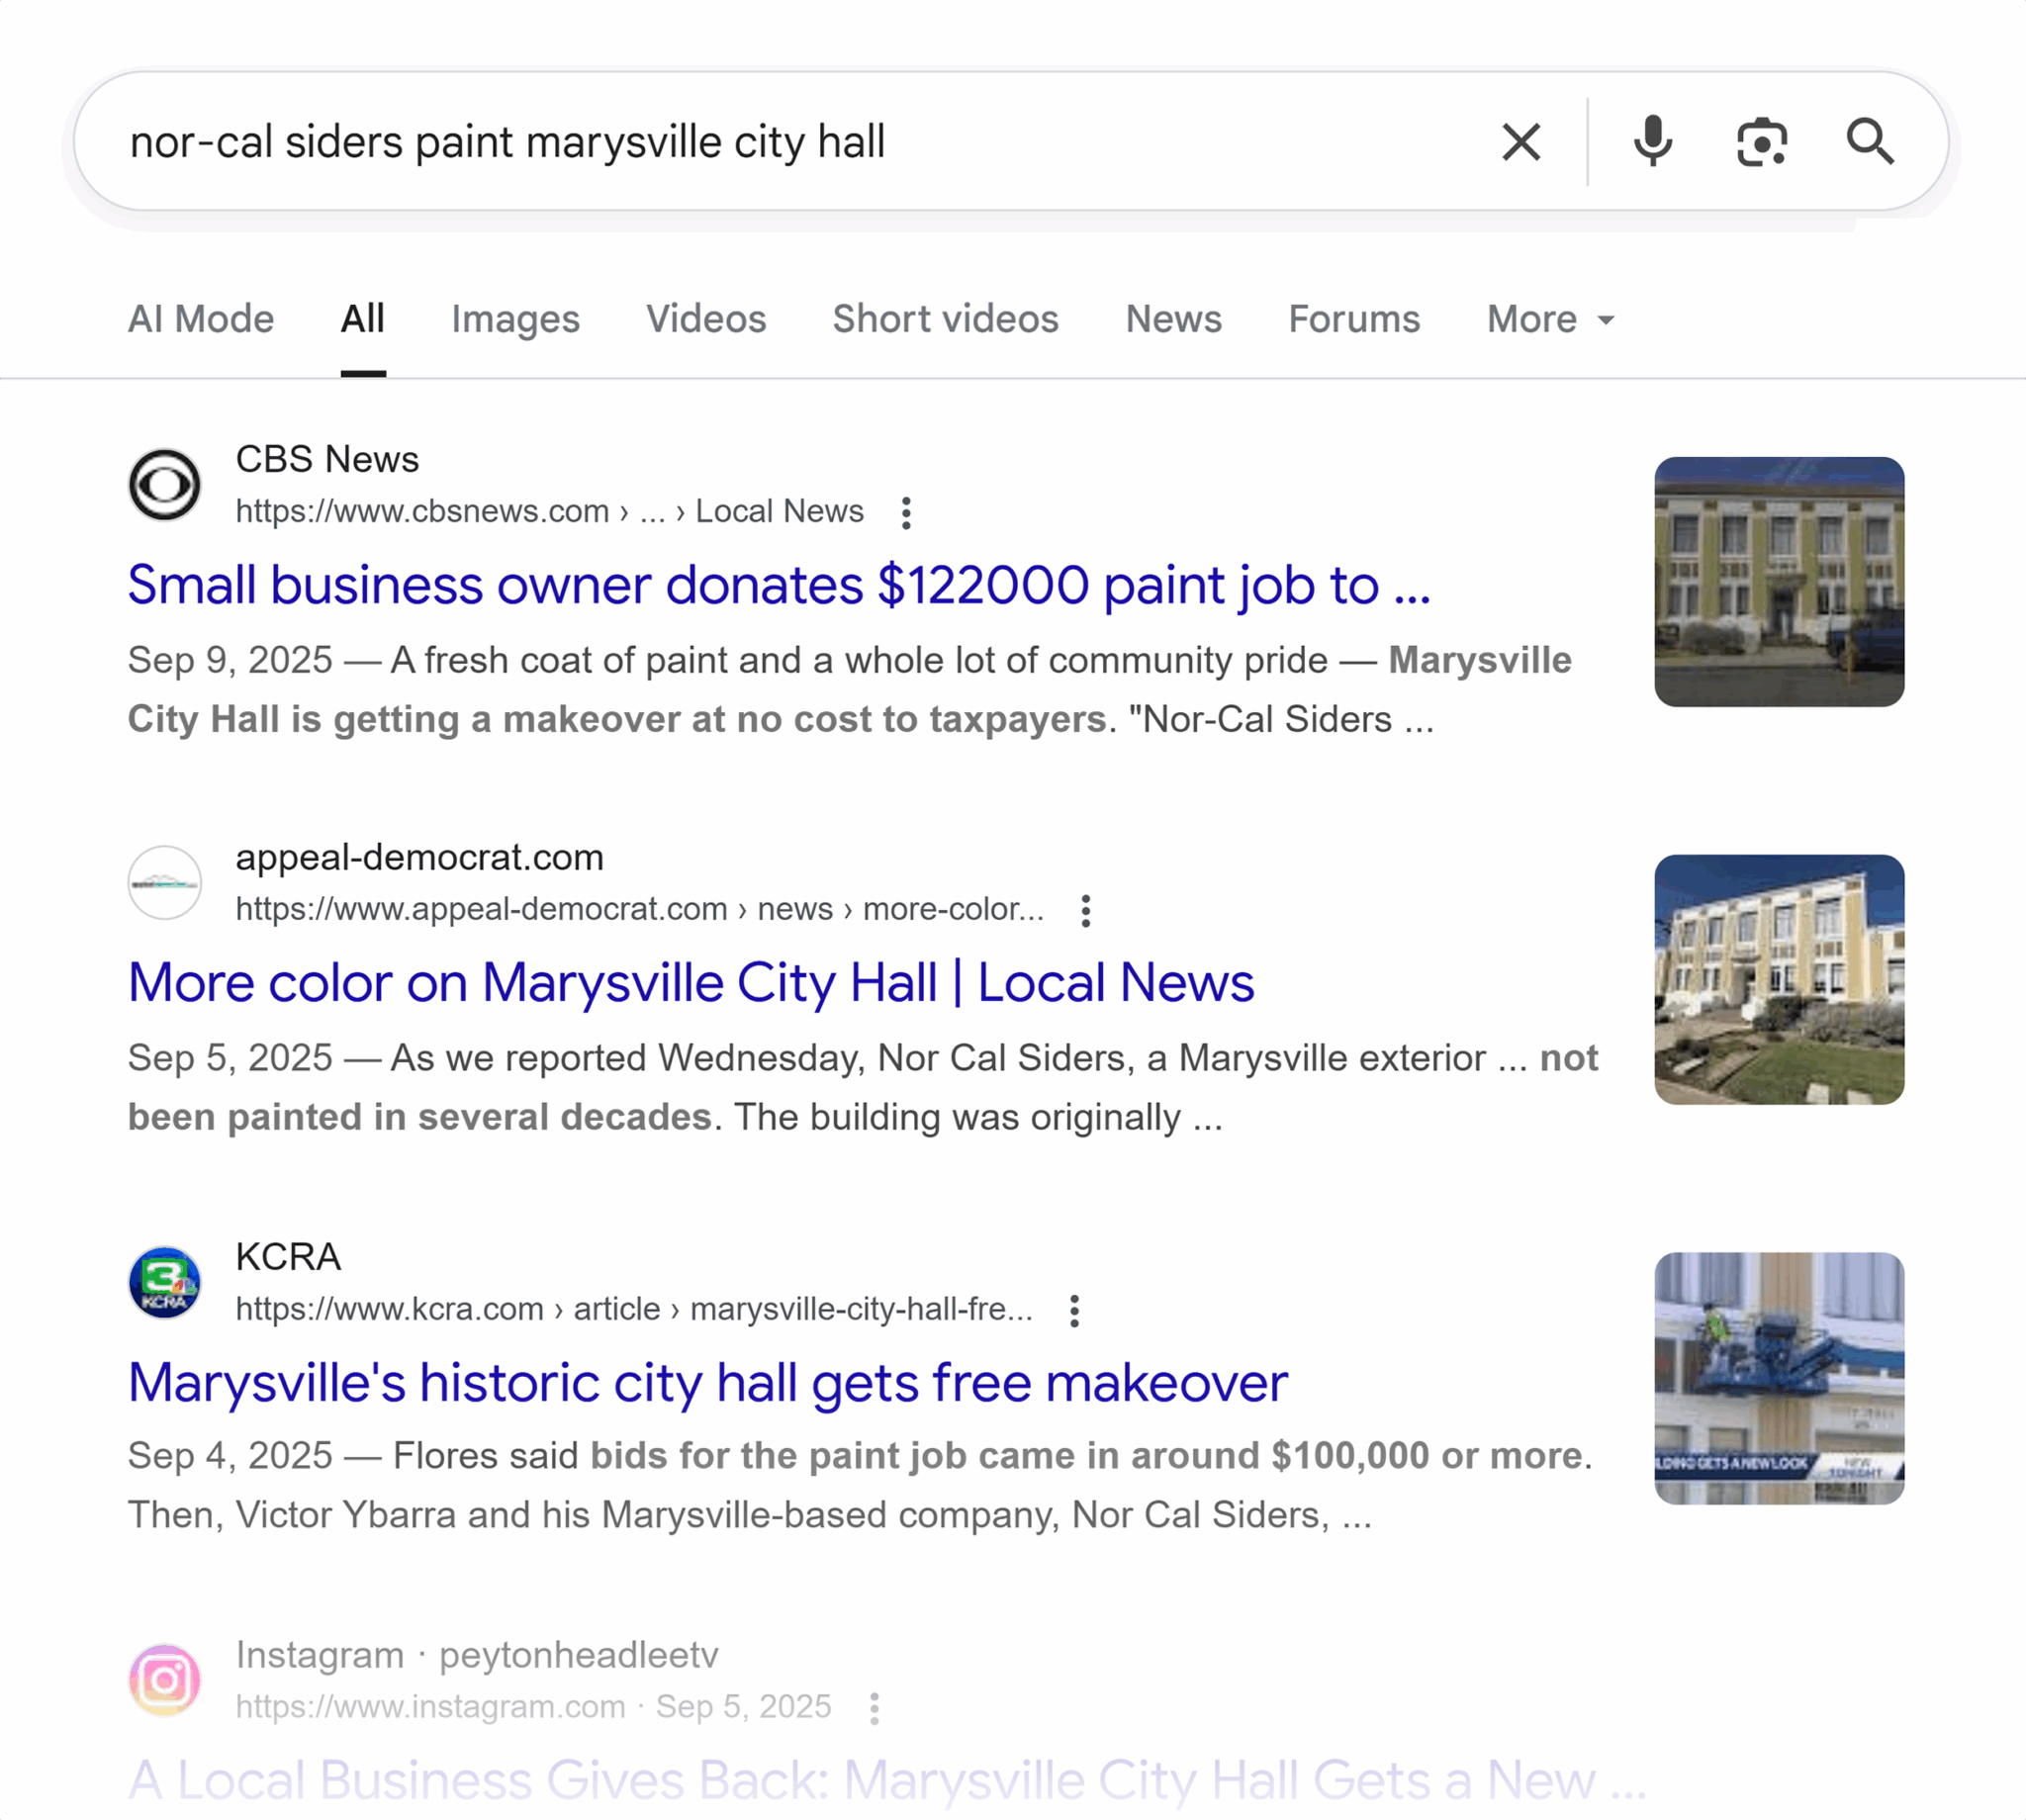Open the three-dot menu on the KCRA result
2026x1820 pixels.
1074,1310
